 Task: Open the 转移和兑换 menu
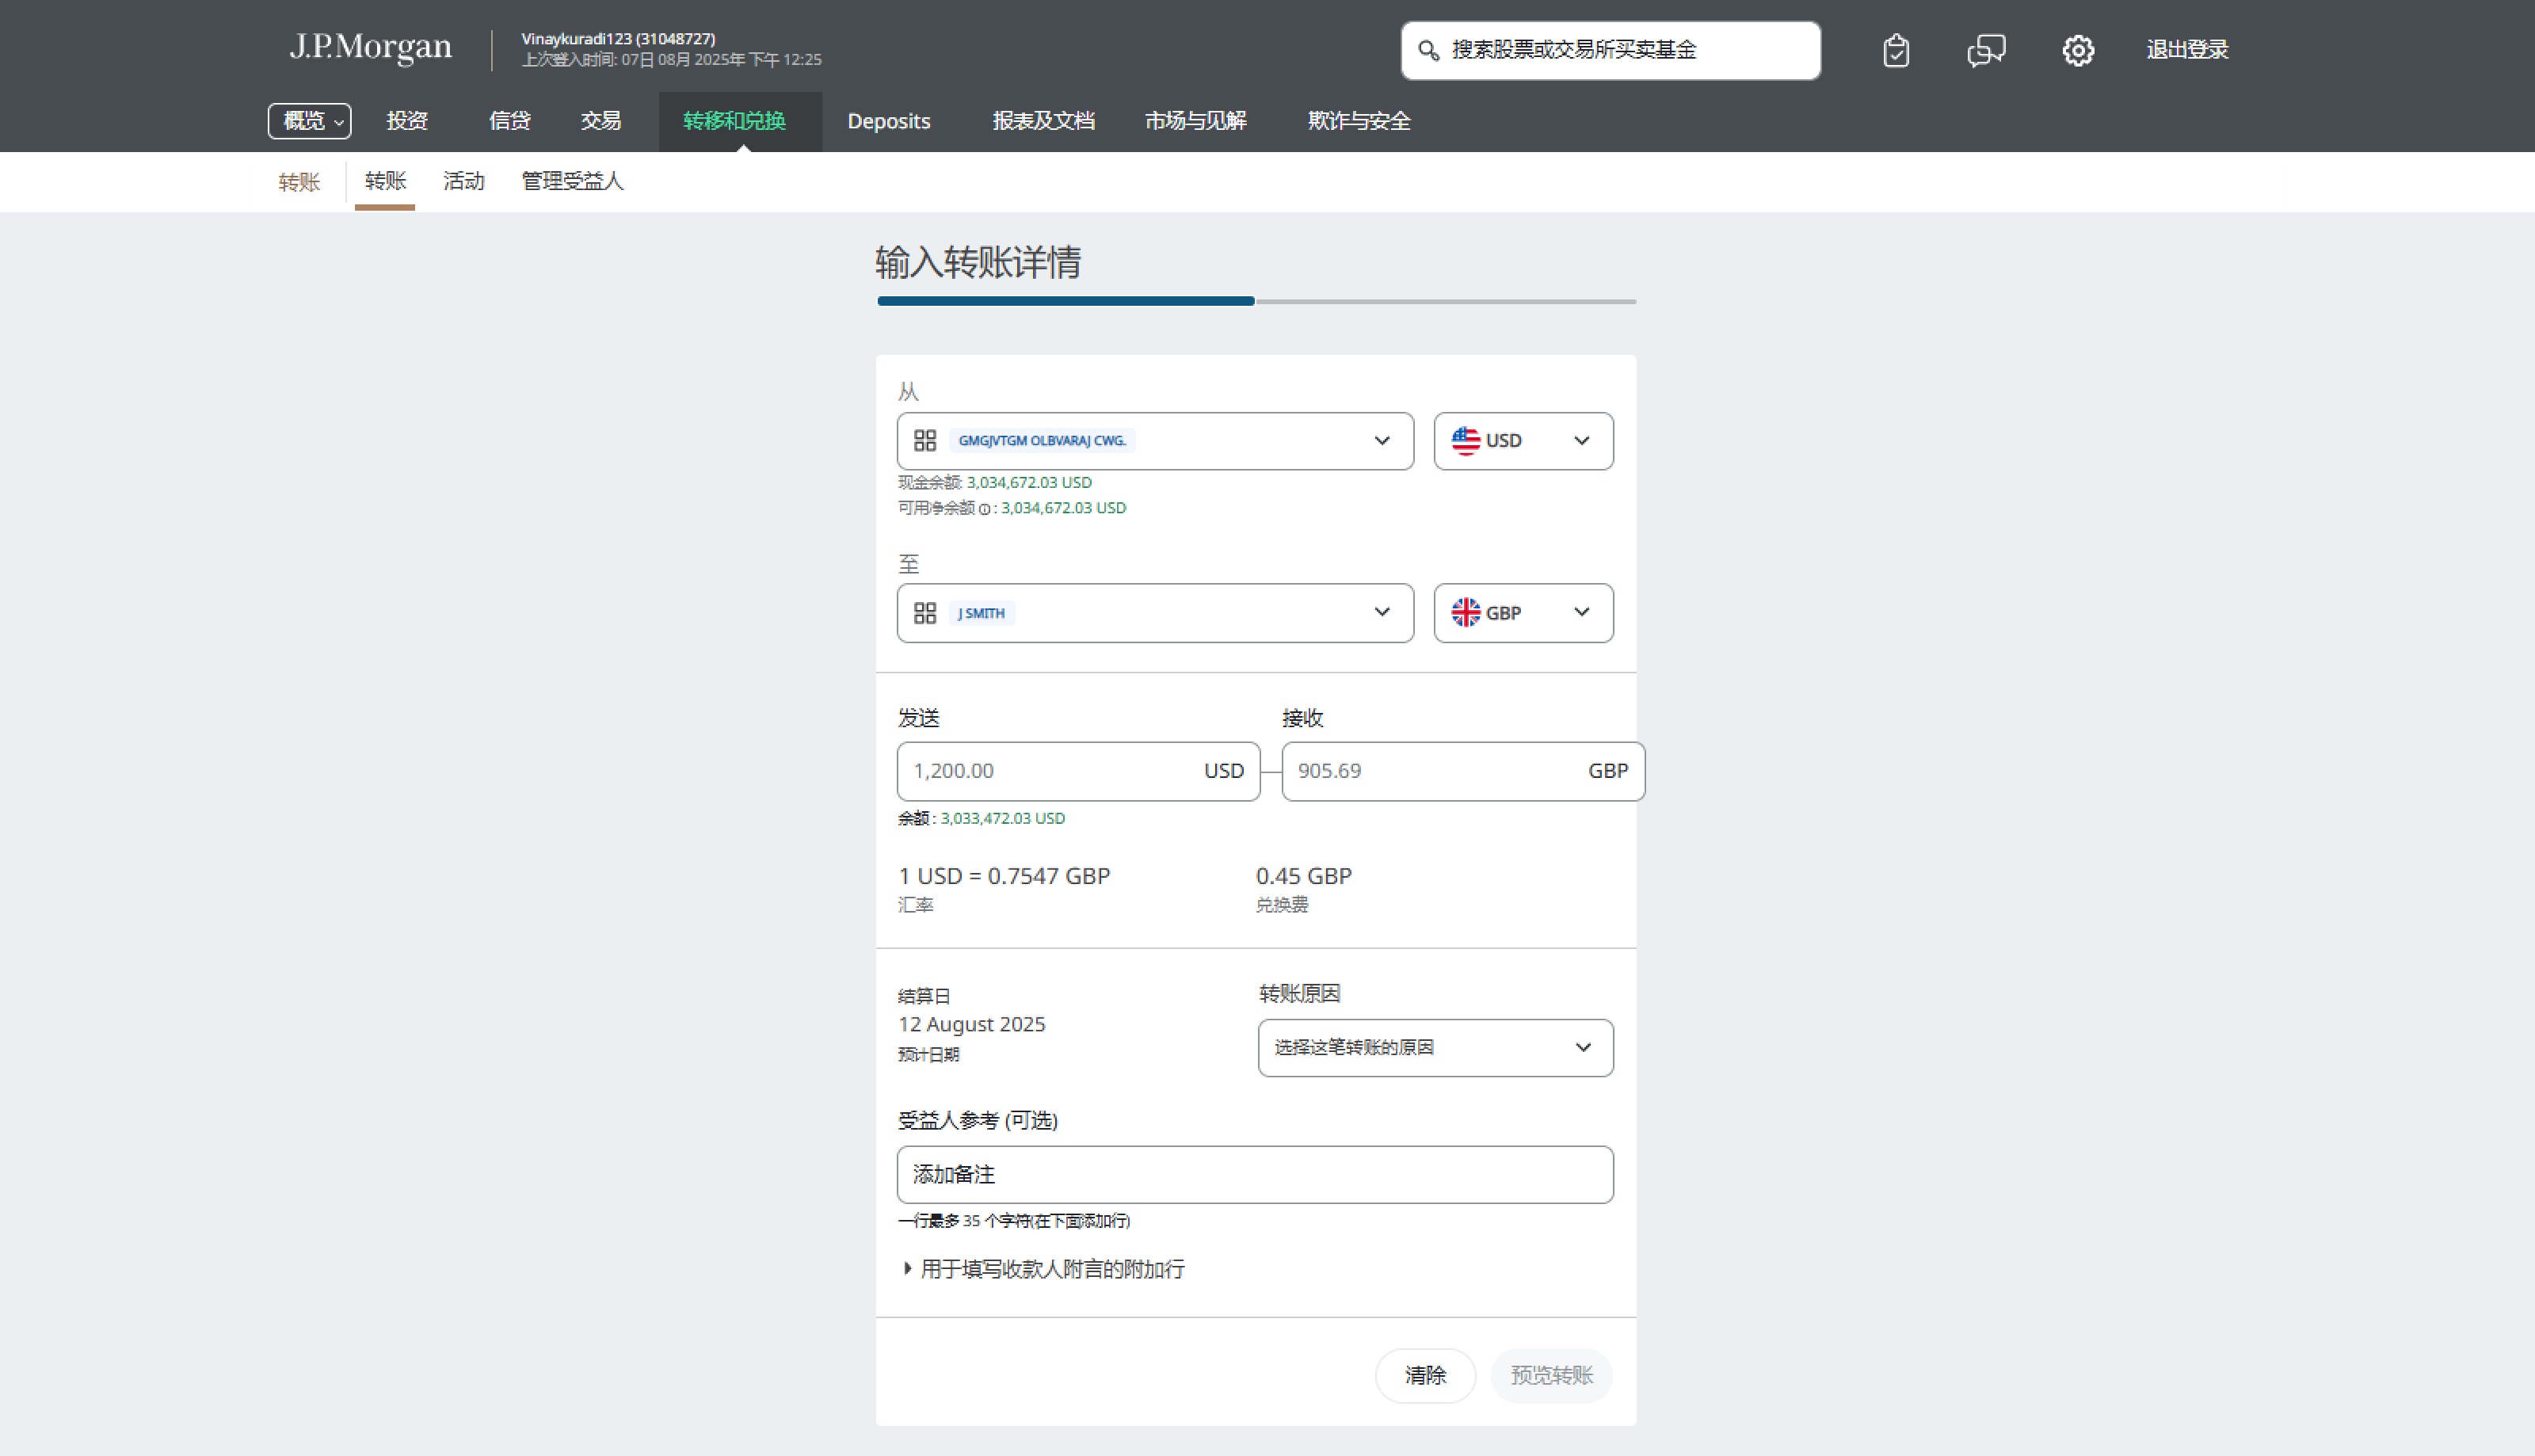coord(739,121)
